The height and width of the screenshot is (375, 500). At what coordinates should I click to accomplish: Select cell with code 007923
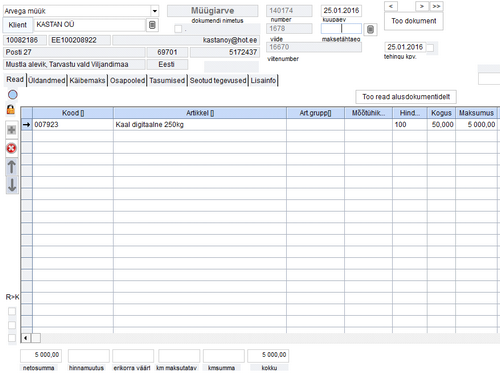click(x=73, y=125)
